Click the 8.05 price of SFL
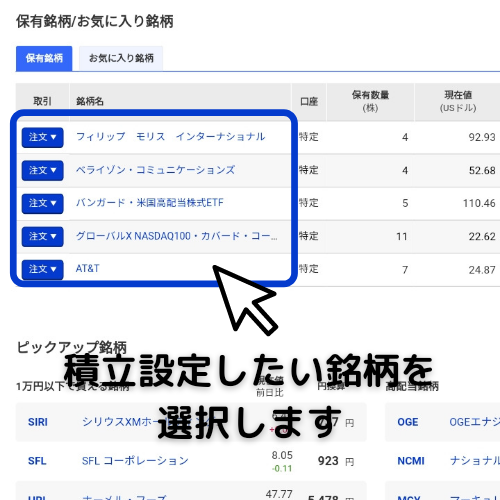The height and width of the screenshot is (500, 500). [282, 455]
